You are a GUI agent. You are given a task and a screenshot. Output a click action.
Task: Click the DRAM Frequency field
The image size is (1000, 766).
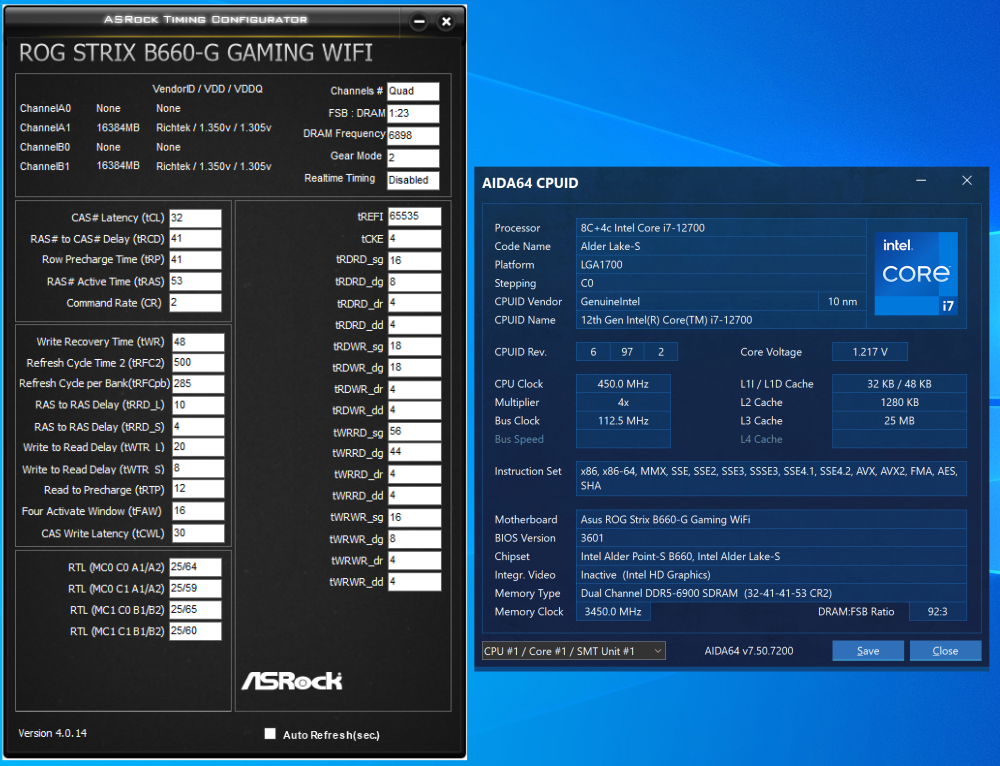point(413,136)
